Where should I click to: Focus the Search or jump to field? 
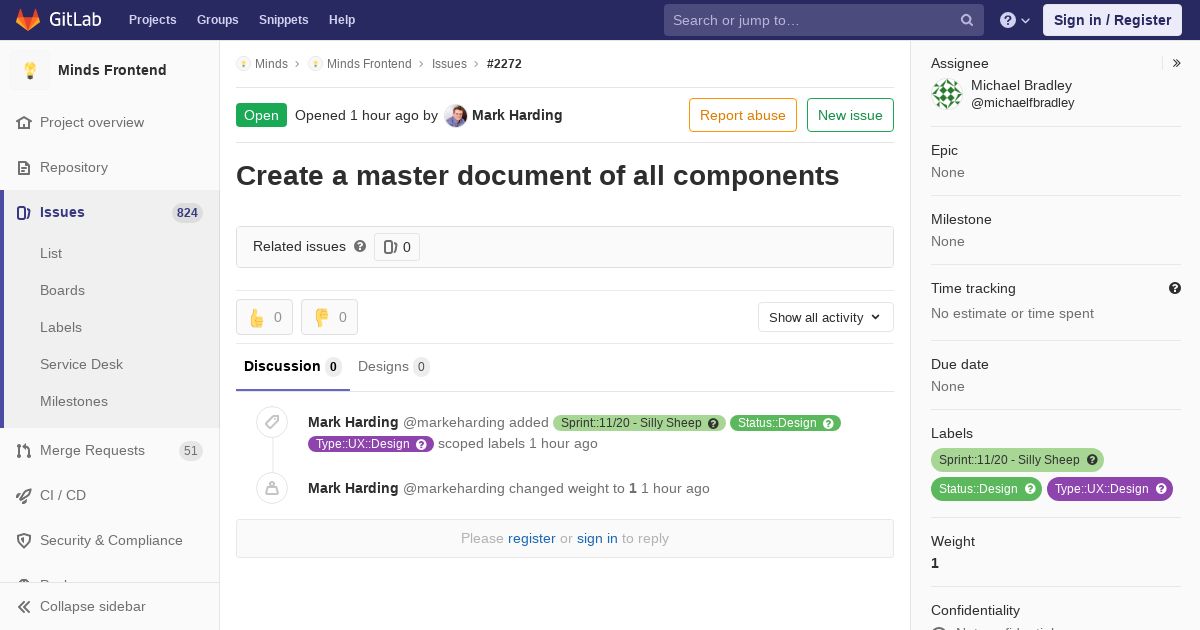click(x=824, y=20)
